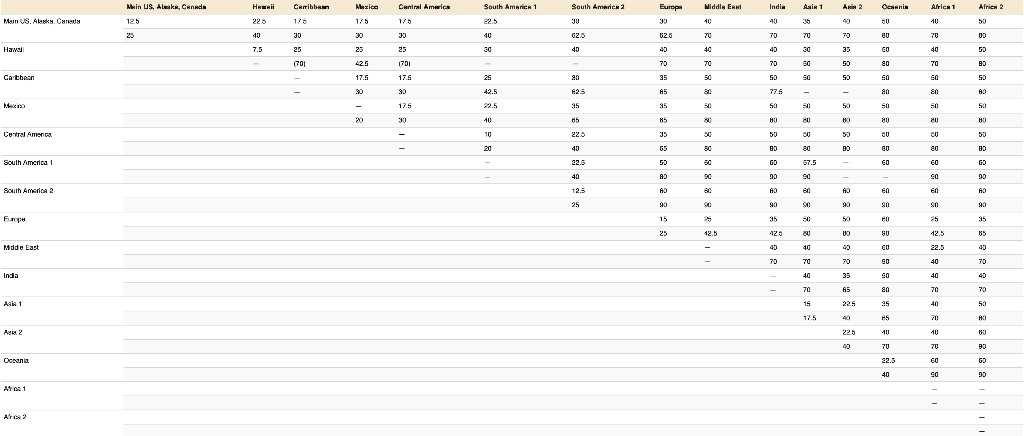Click the Middle East row label
The image size is (1024, 436).
pos(21,246)
